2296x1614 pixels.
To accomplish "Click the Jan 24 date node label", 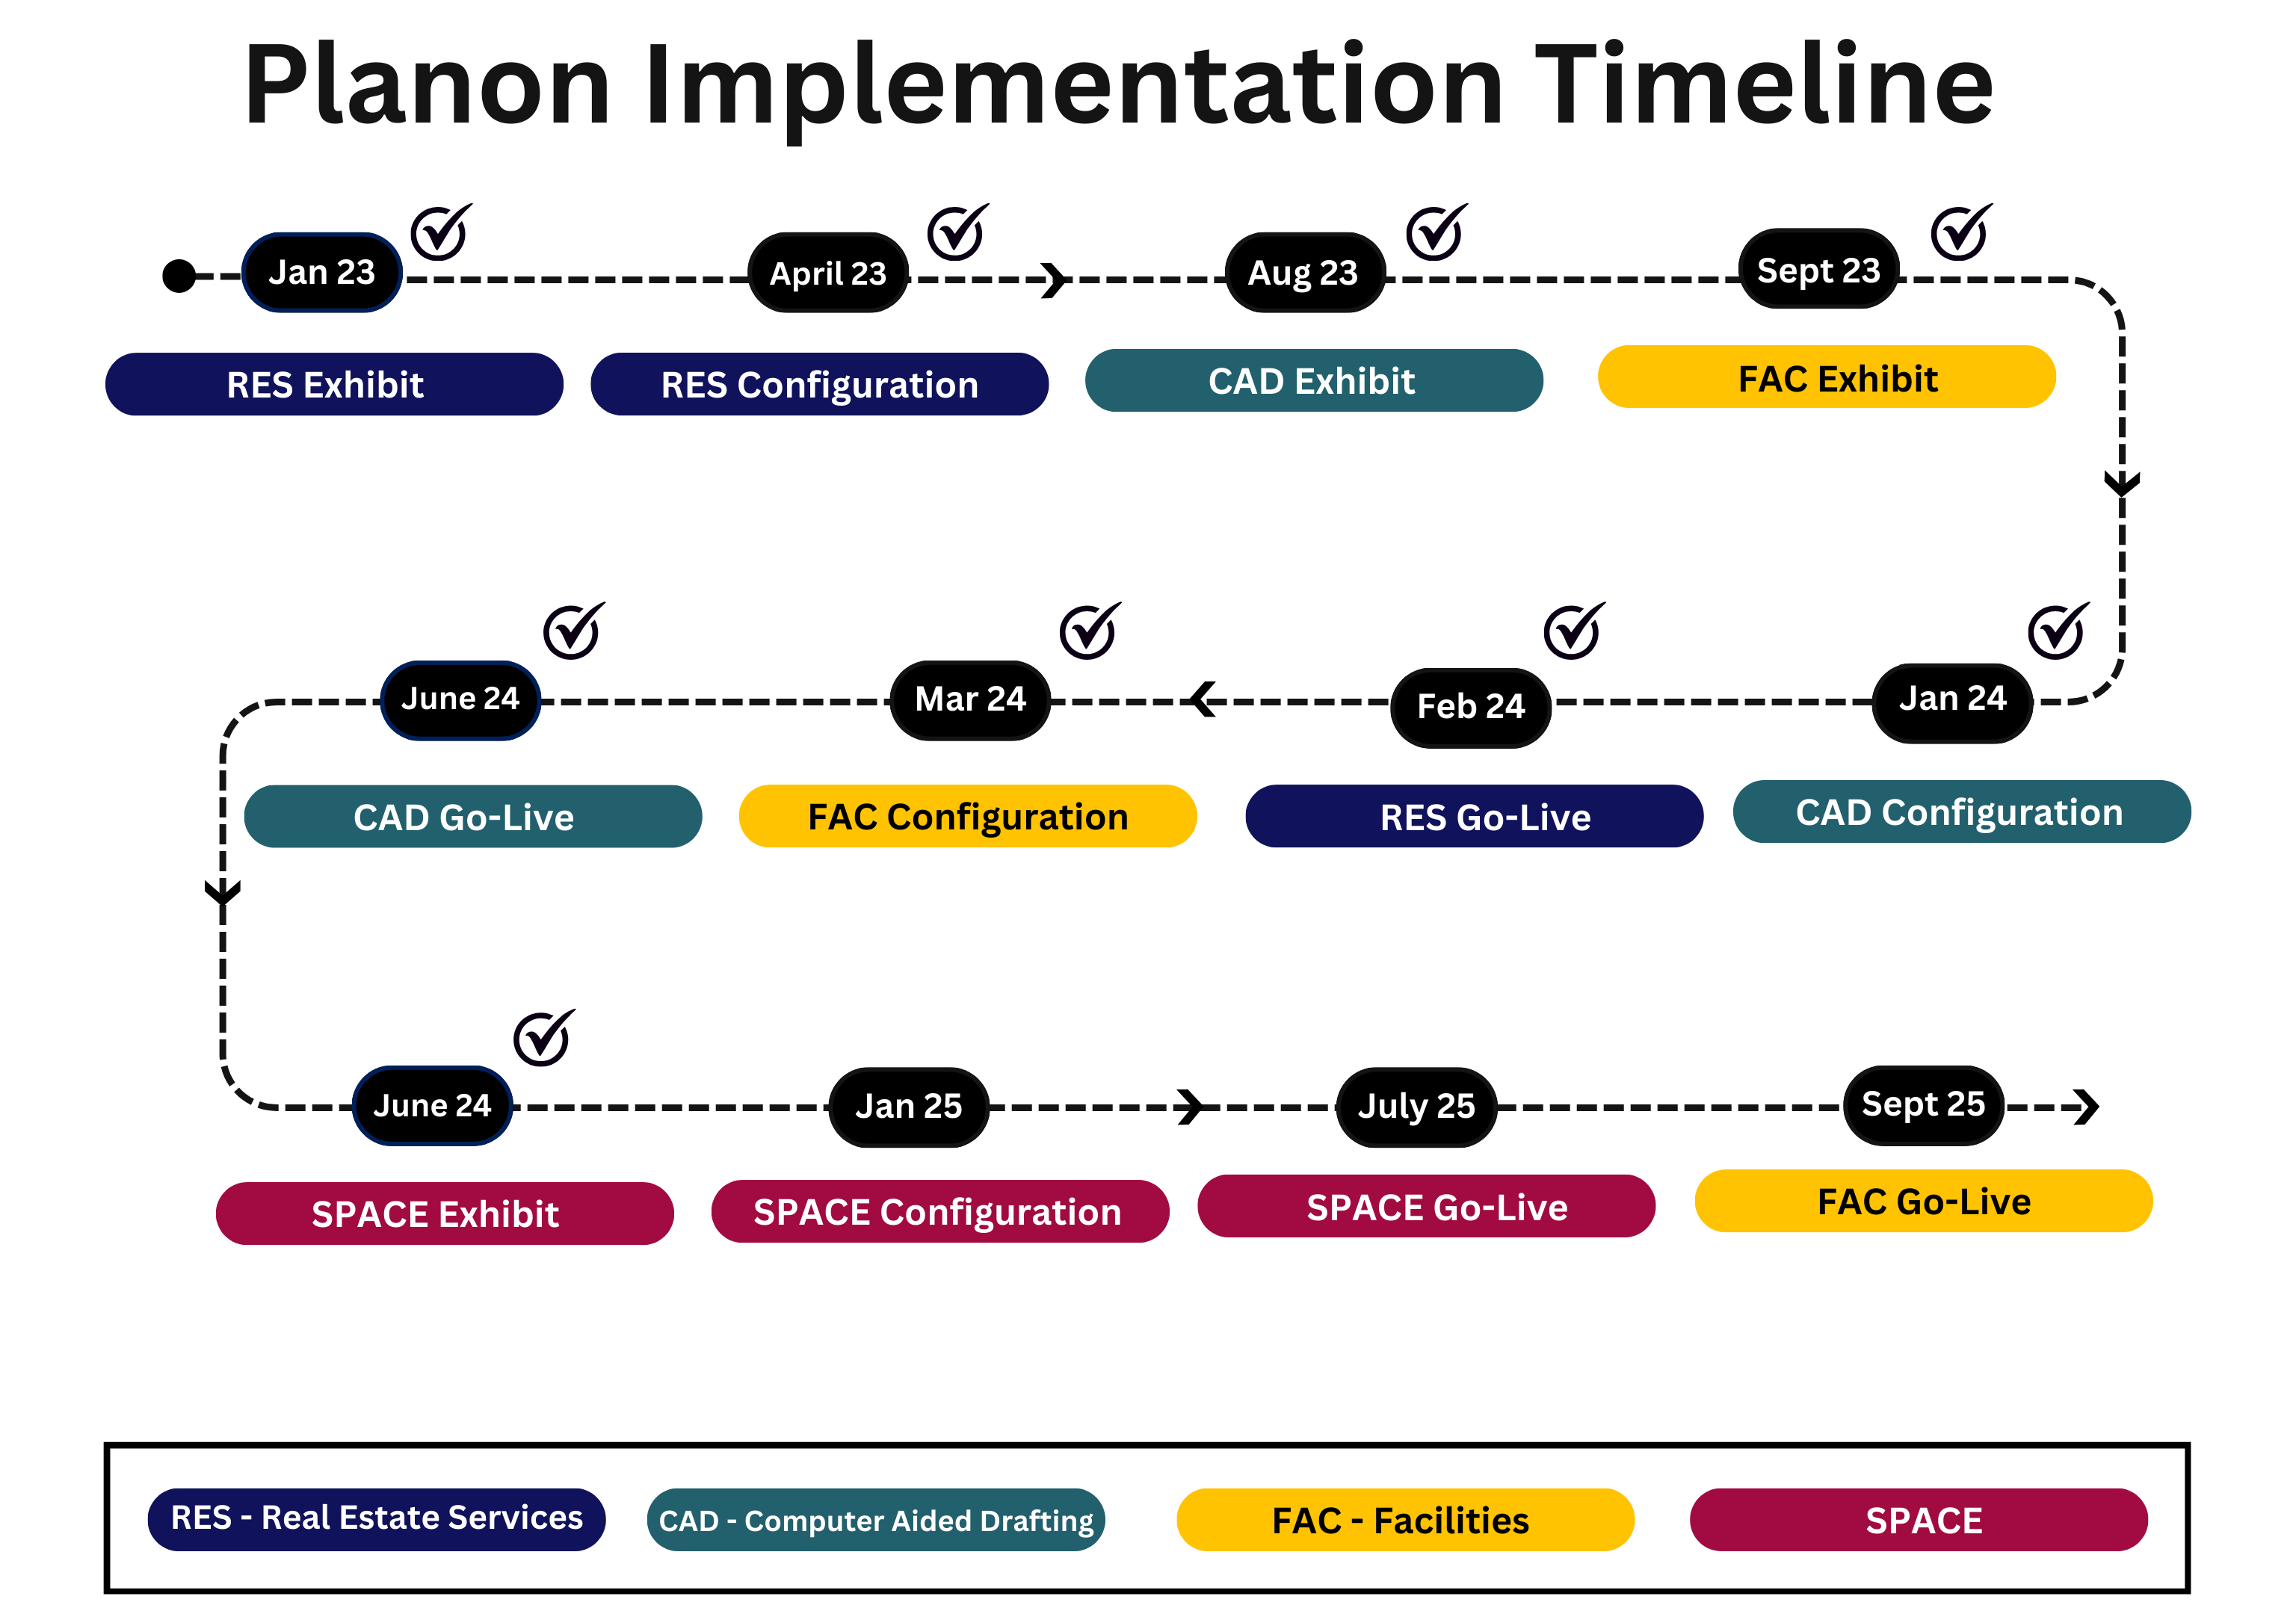I will click(1933, 697).
